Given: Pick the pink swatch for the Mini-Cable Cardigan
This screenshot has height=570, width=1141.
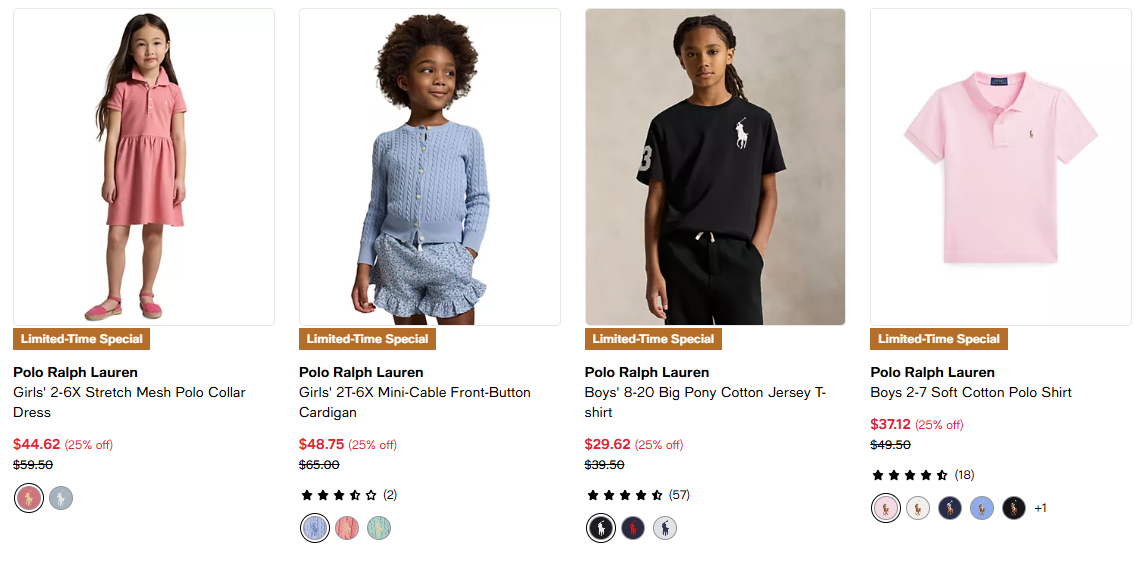Looking at the screenshot, I should tap(347, 528).
